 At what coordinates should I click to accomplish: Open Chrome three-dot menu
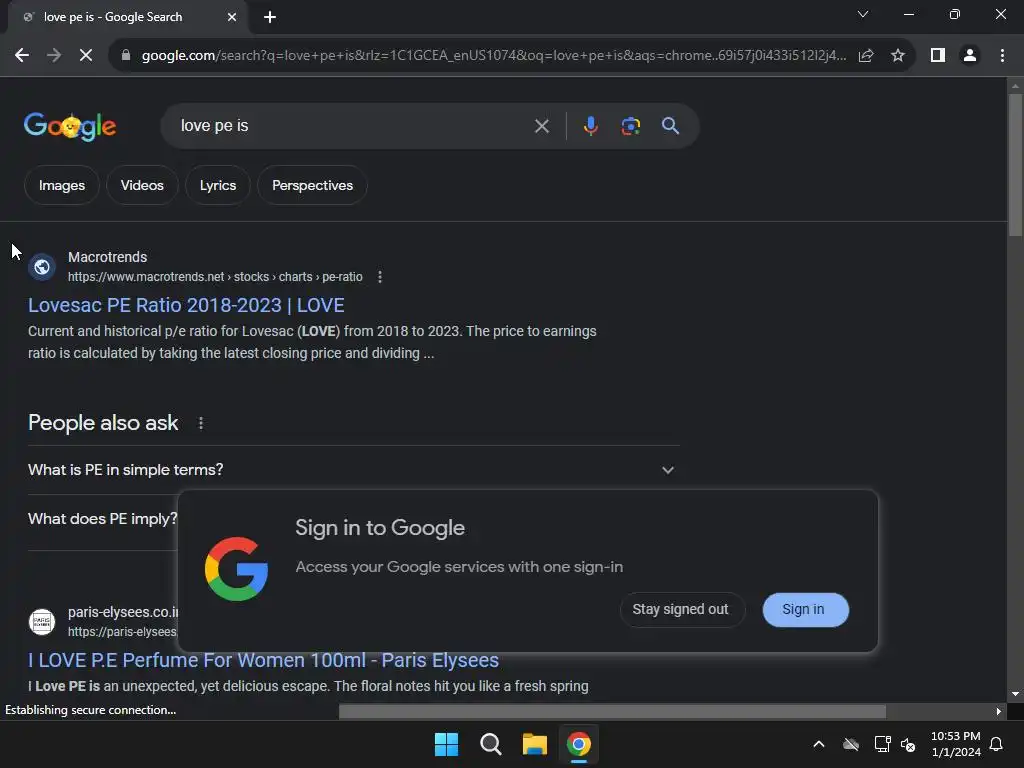pyautogui.click(x=1002, y=56)
